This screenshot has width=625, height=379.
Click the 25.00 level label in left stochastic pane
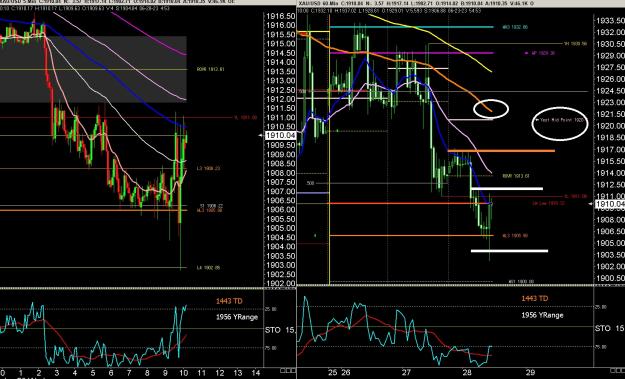(x=271, y=309)
